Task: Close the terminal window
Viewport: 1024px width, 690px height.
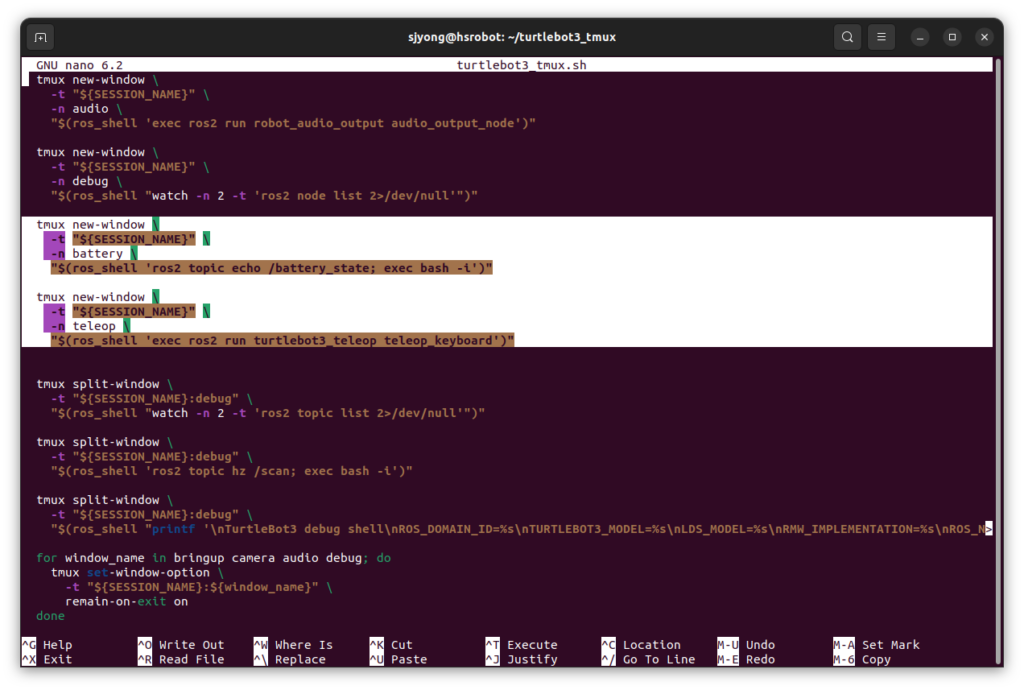Action: [984, 37]
